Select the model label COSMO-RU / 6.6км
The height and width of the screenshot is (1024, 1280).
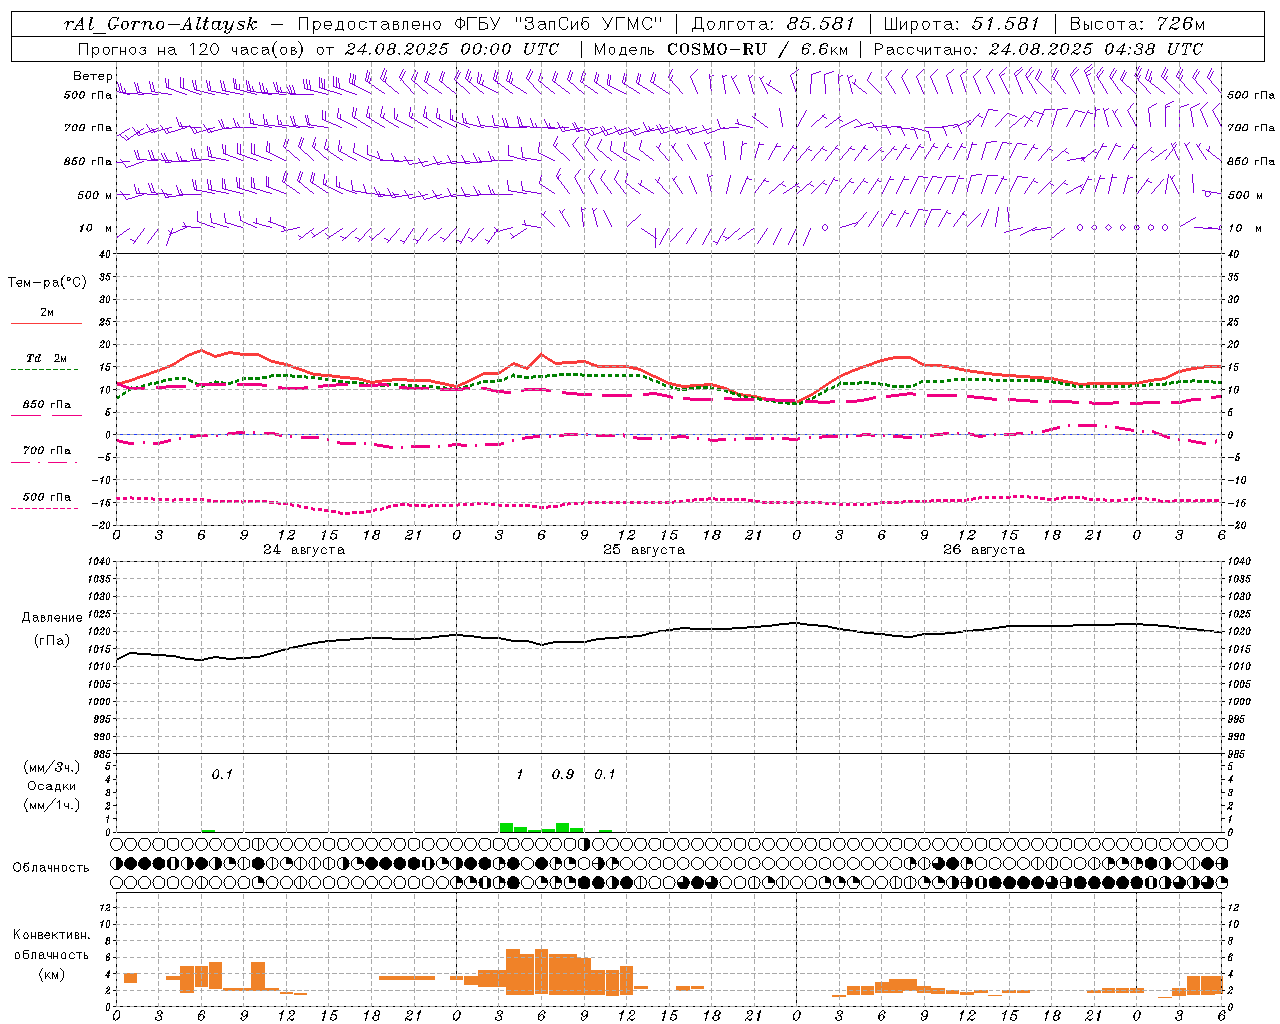pos(757,48)
